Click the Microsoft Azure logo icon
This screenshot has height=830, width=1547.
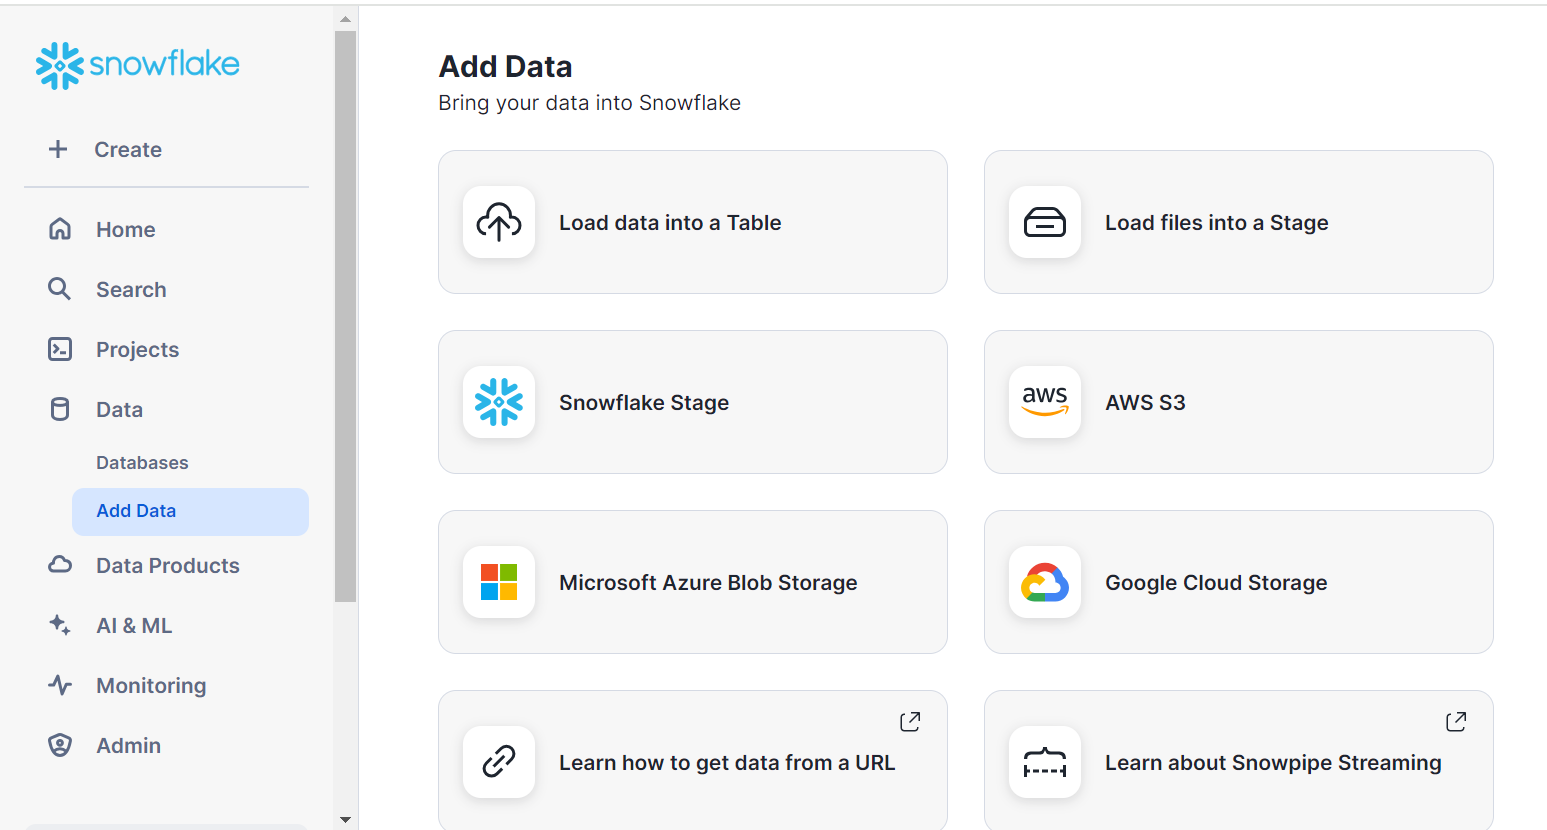tap(499, 582)
